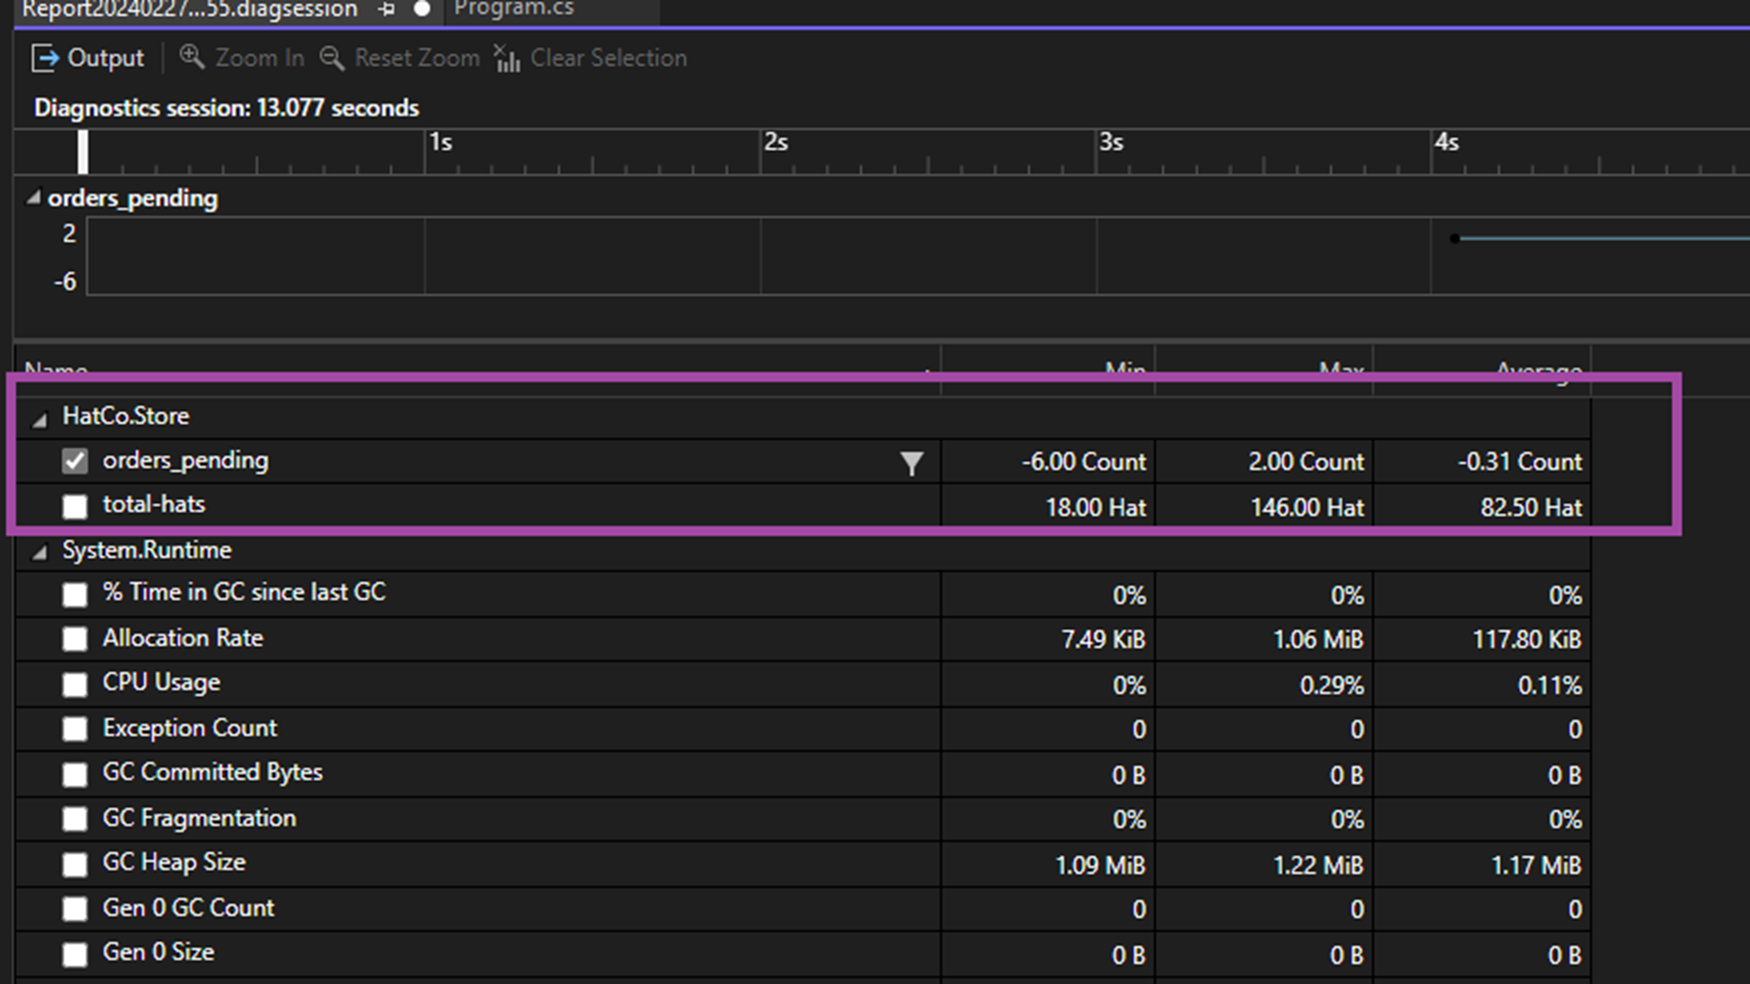This screenshot has height=984, width=1750.
Task: Select the Exception Count row label
Action: [190, 728]
